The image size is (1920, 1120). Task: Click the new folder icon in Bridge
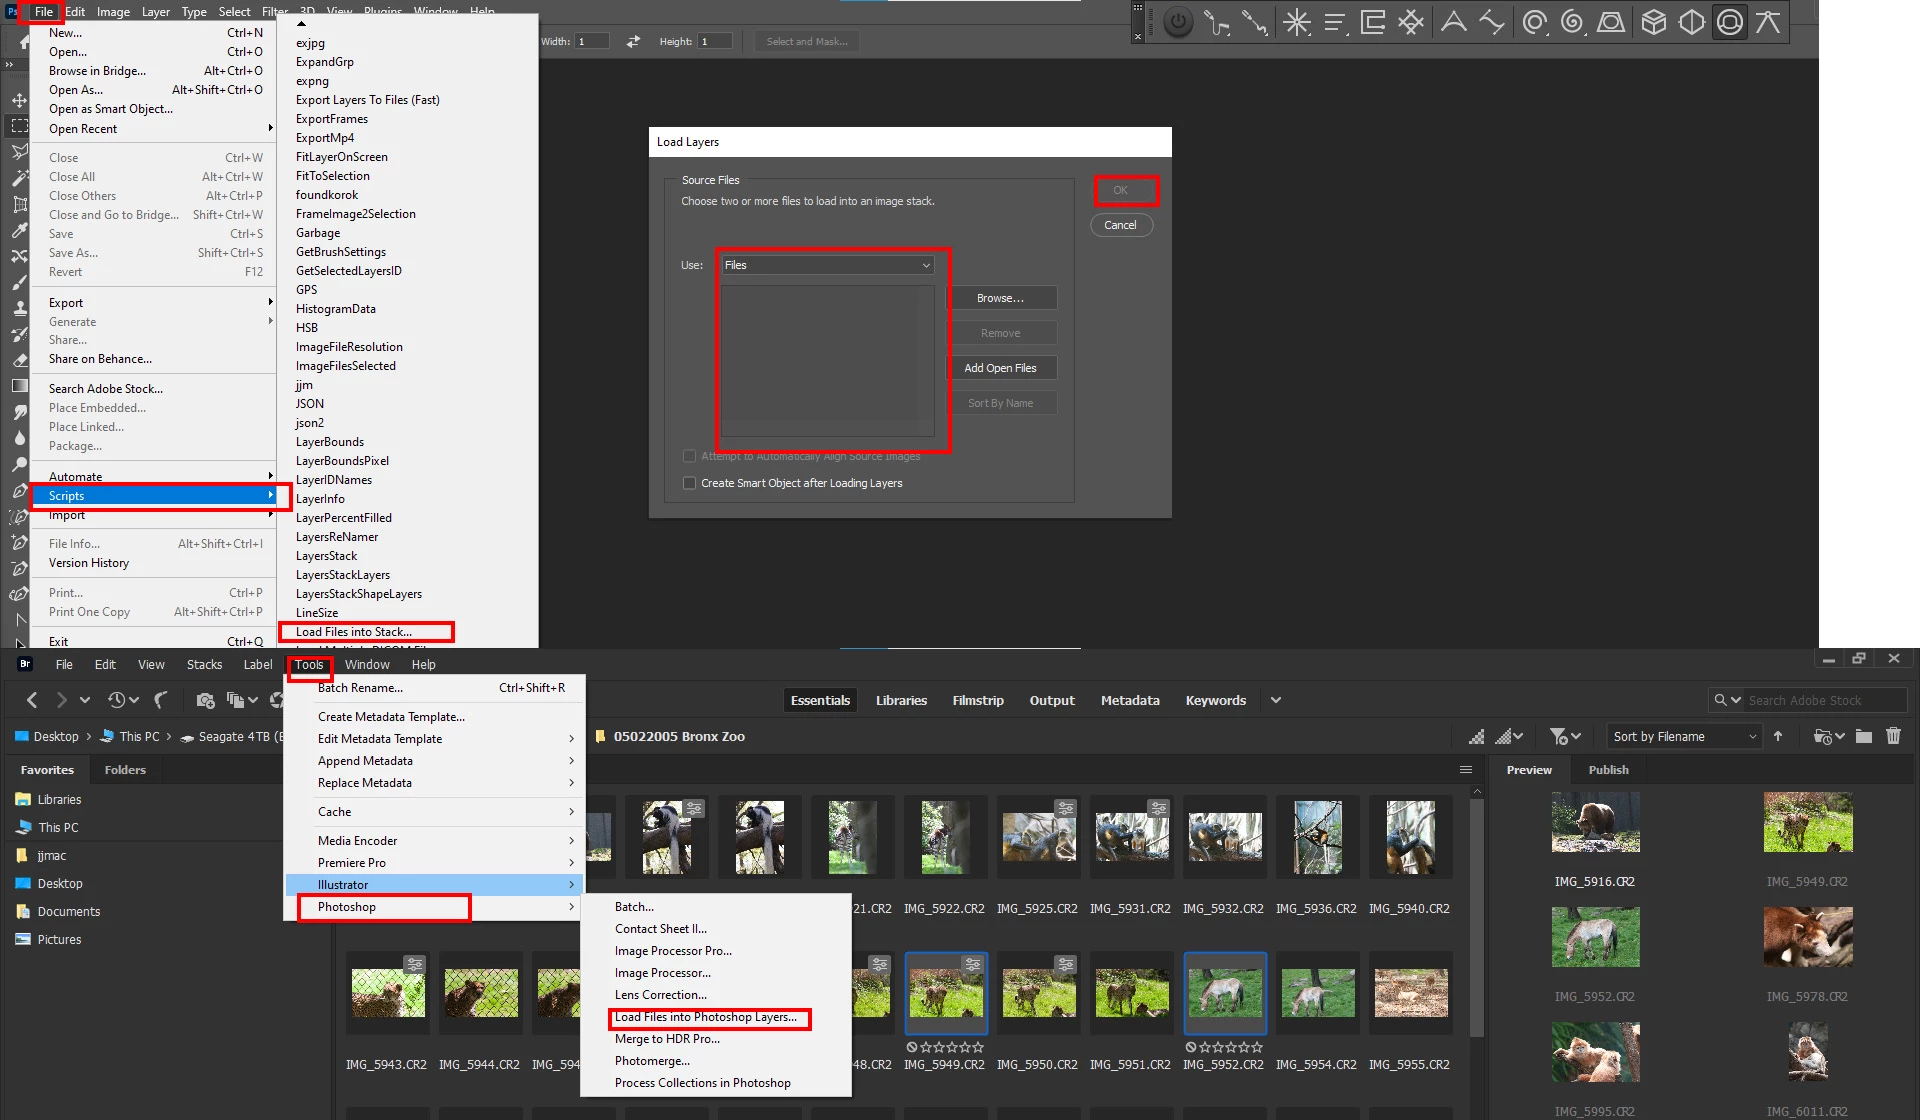1863,736
